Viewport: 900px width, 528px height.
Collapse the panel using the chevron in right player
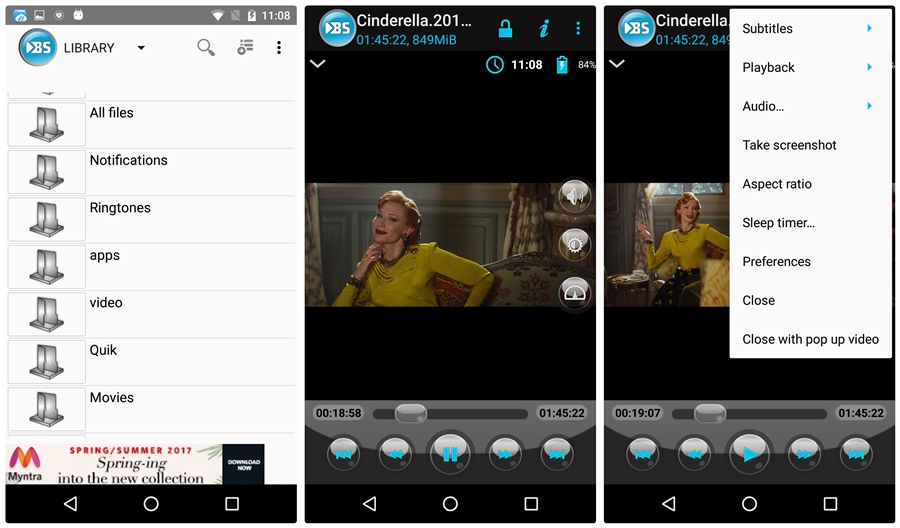pyautogui.click(x=617, y=63)
